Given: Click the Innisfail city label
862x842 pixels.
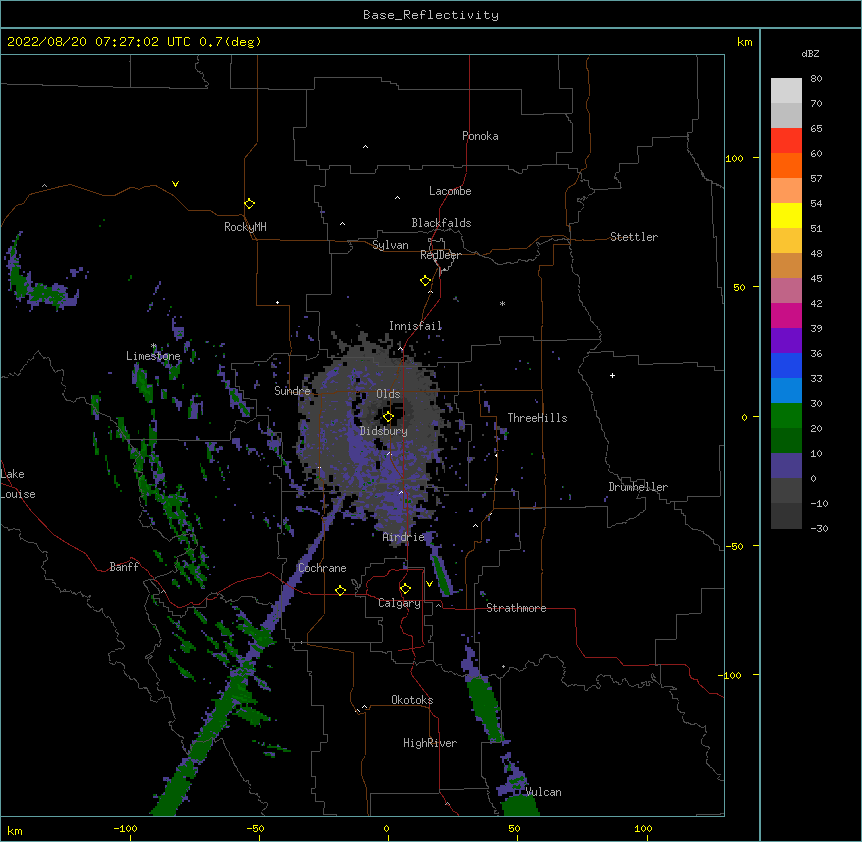Looking at the screenshot, I should [x=415, y=326].
